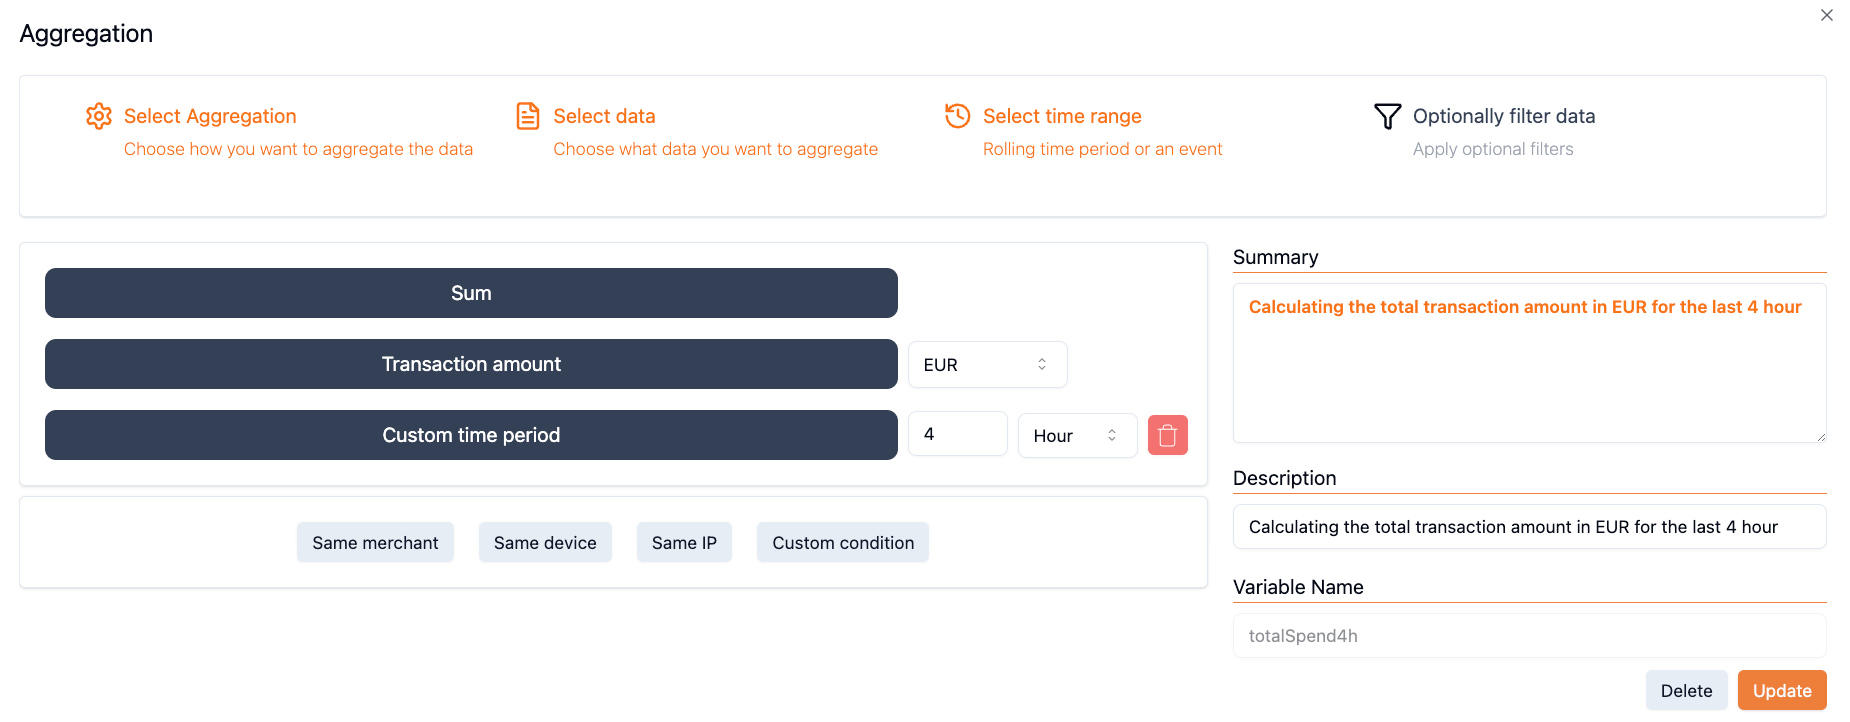
Task: Toggle the Same merchant filter
Action: coord(375,542)
